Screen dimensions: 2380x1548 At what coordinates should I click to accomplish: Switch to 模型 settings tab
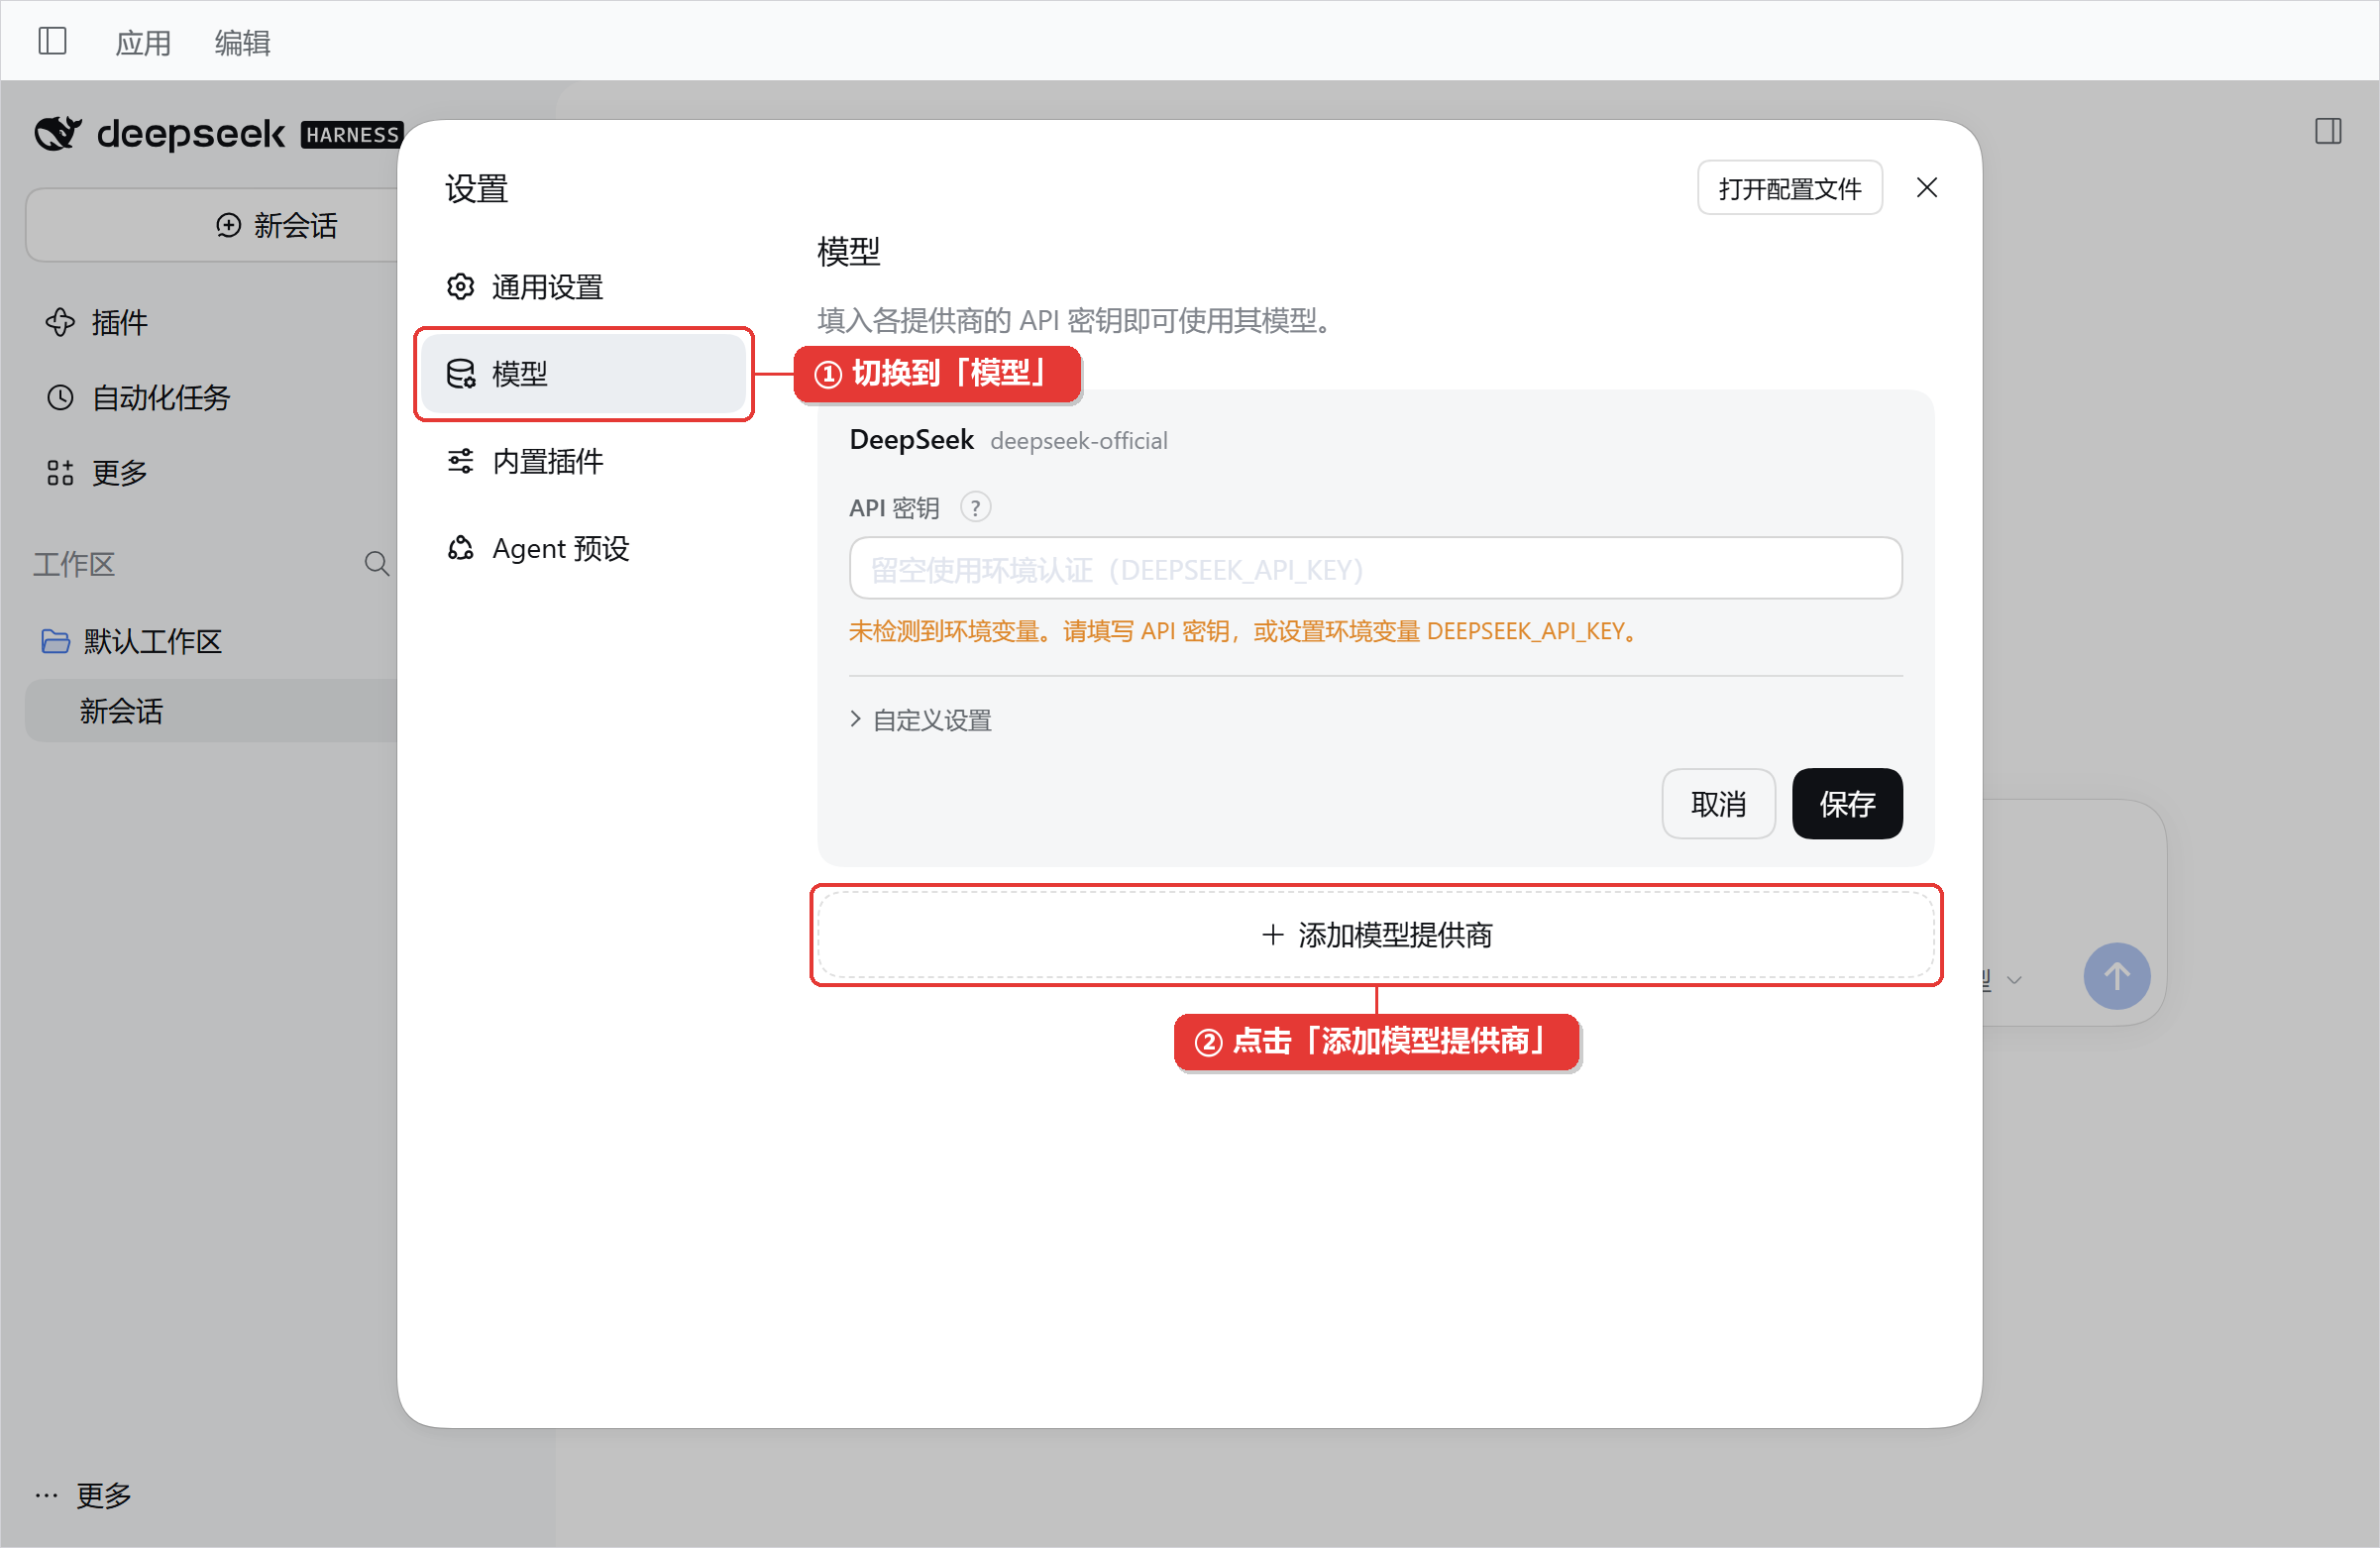(583, 374)
